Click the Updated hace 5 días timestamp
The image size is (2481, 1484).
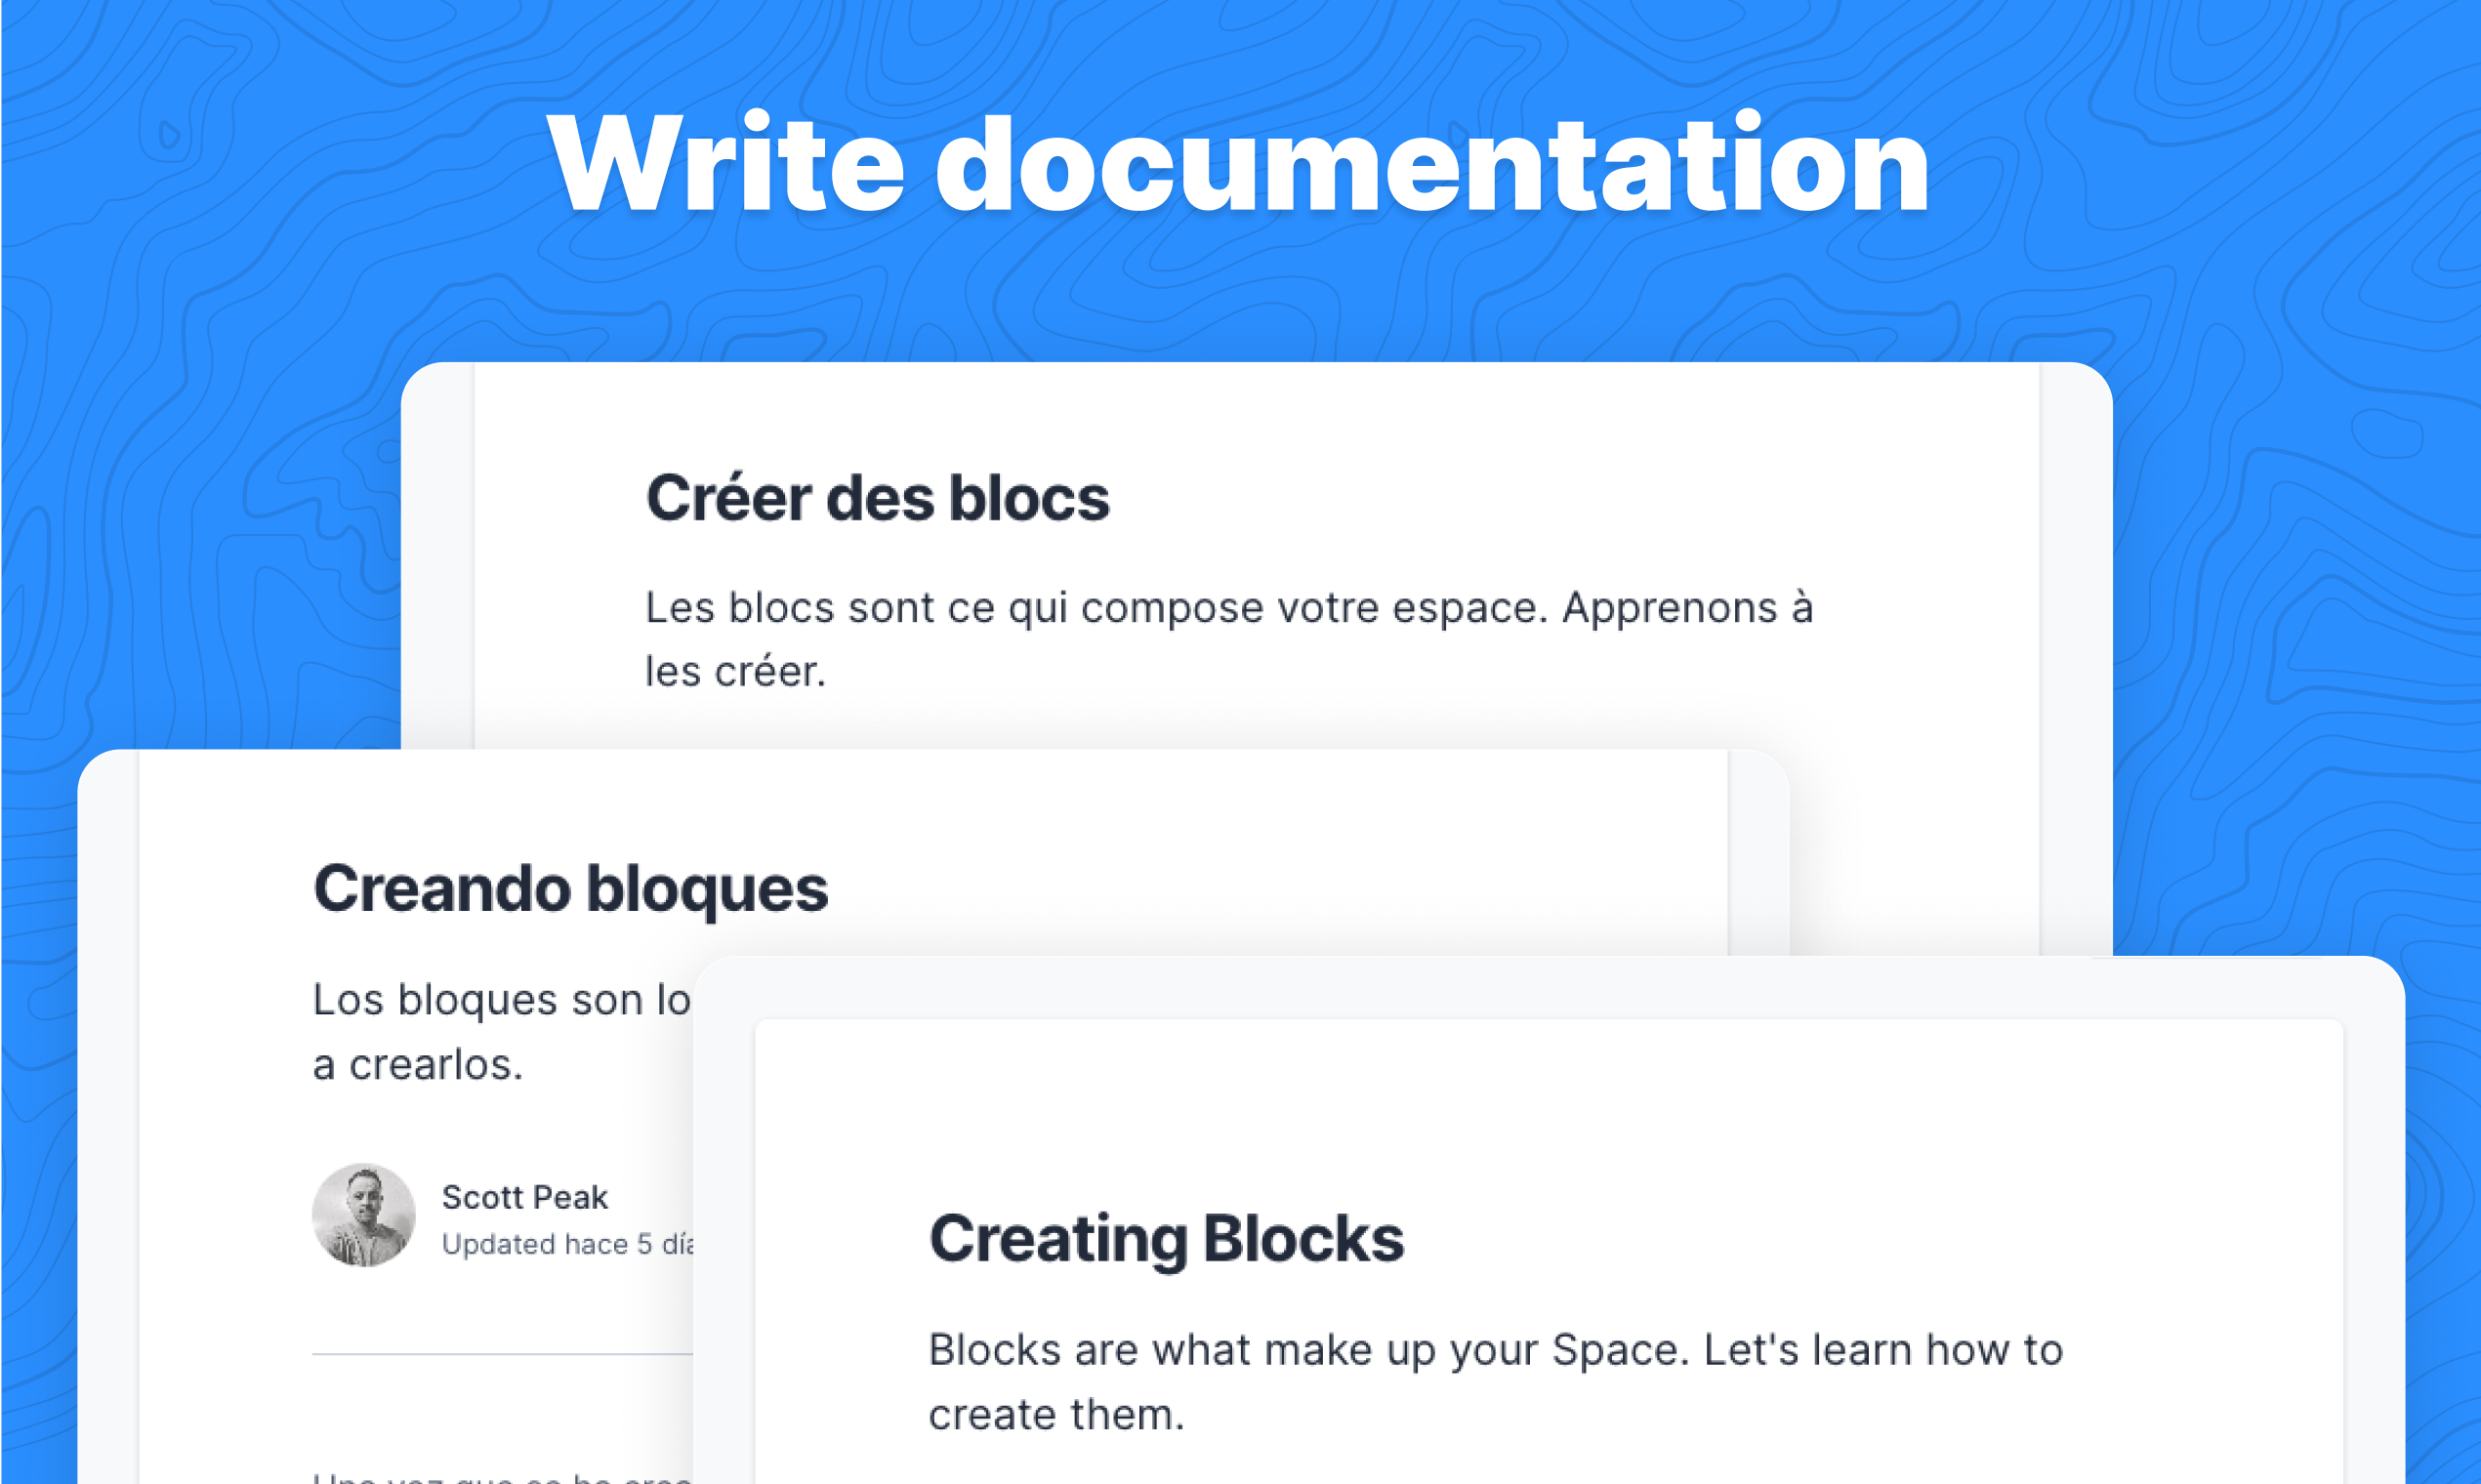[566, 1244]
